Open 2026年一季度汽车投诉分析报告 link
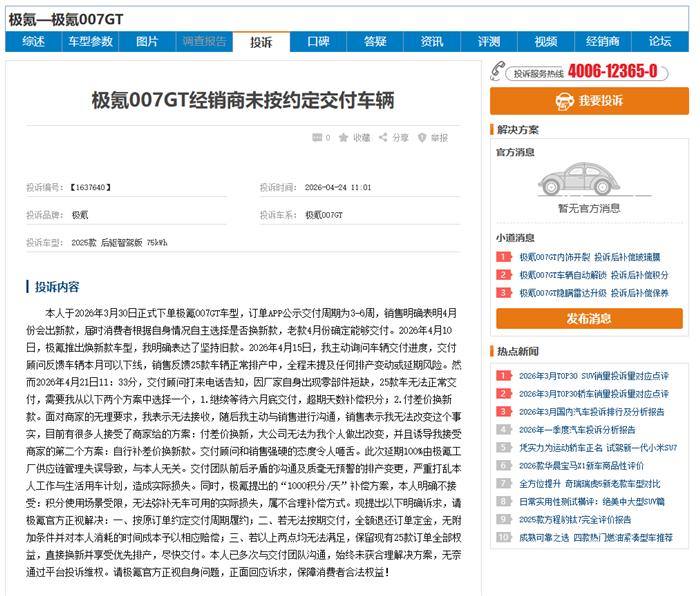Viewport: 700px width, 596px height. (x=577, y=430)
